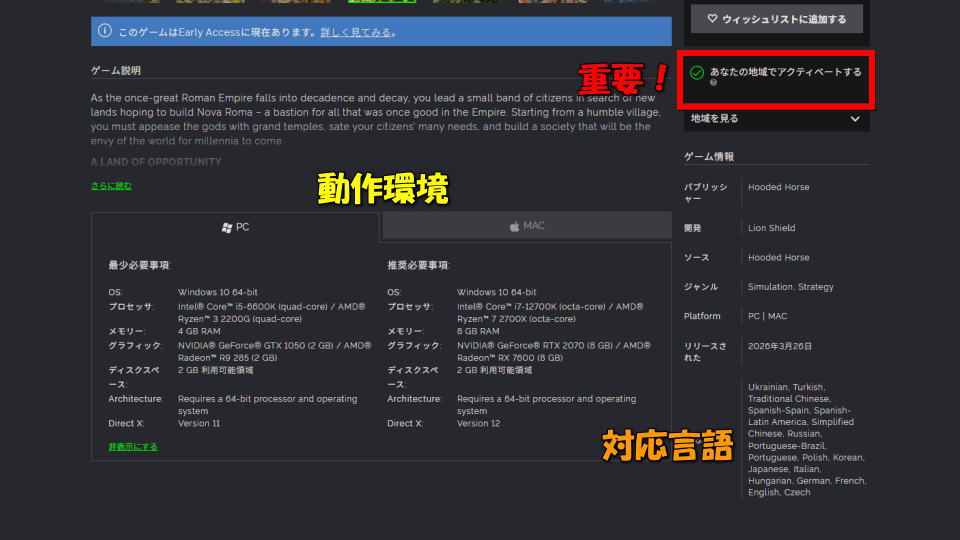Open the 詳しく見てみる Early Access link
The image size is (960, 540).
click(x=356, y=33)
